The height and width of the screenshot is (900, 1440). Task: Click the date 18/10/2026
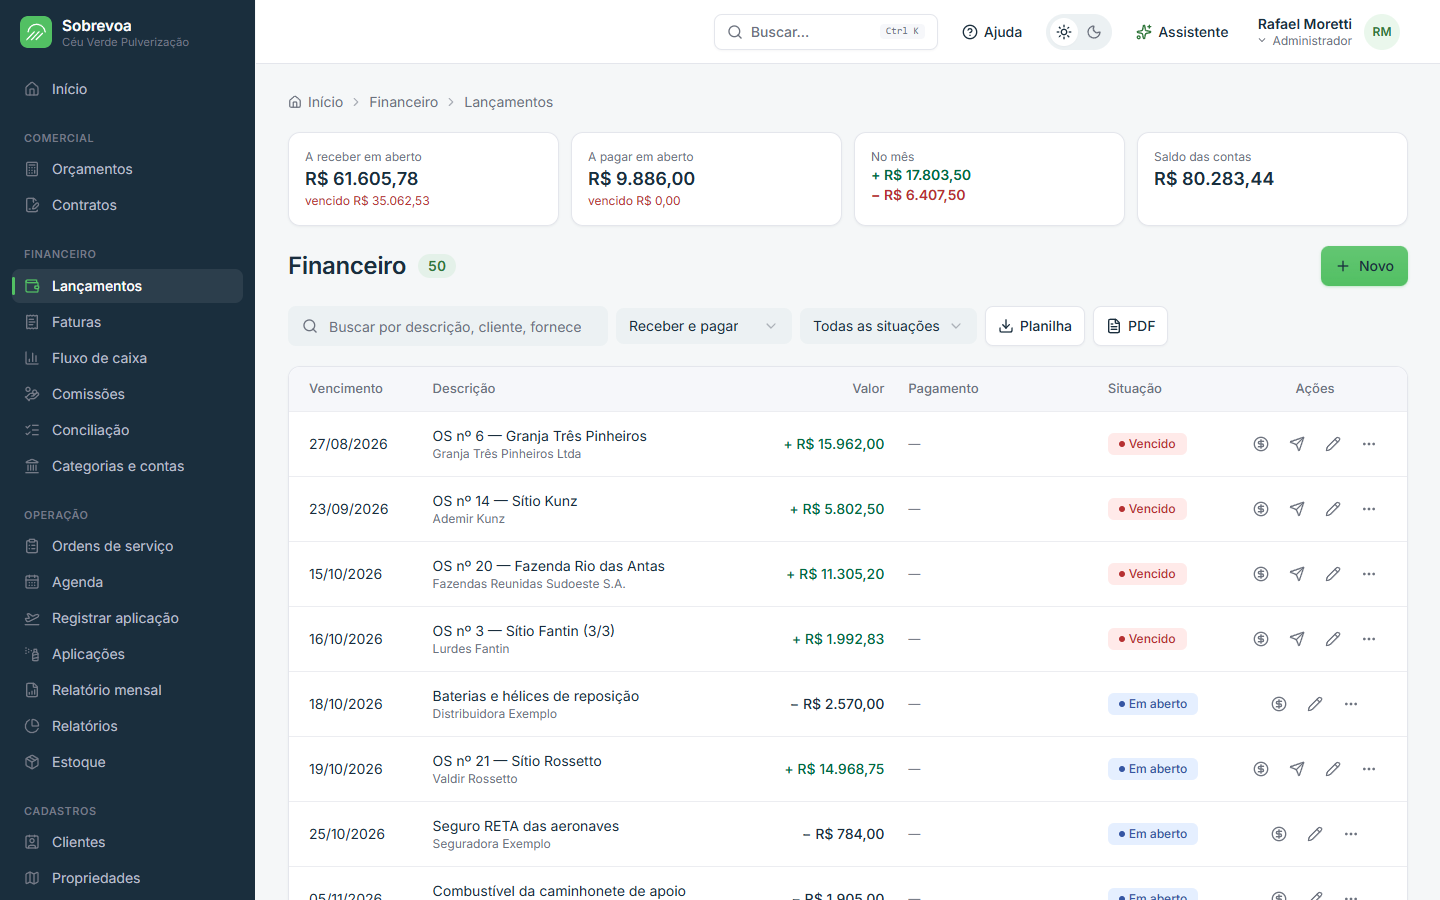pyautogui.click(x=346, y=704)
